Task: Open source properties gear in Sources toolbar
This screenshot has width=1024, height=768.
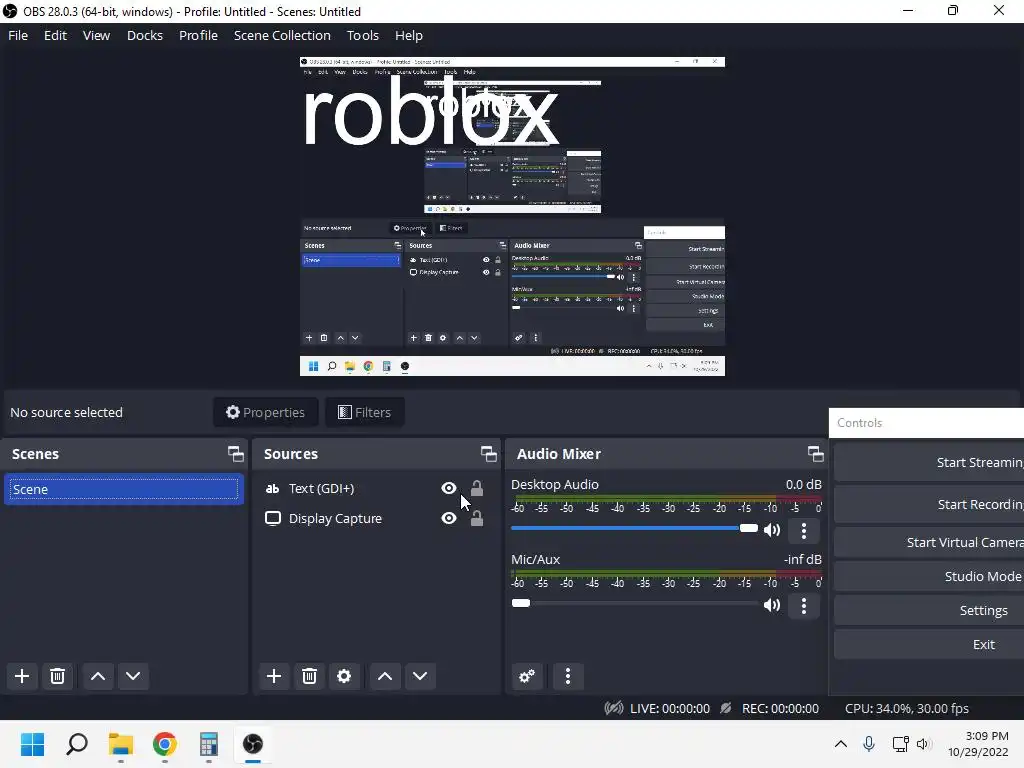Action: 344,676
